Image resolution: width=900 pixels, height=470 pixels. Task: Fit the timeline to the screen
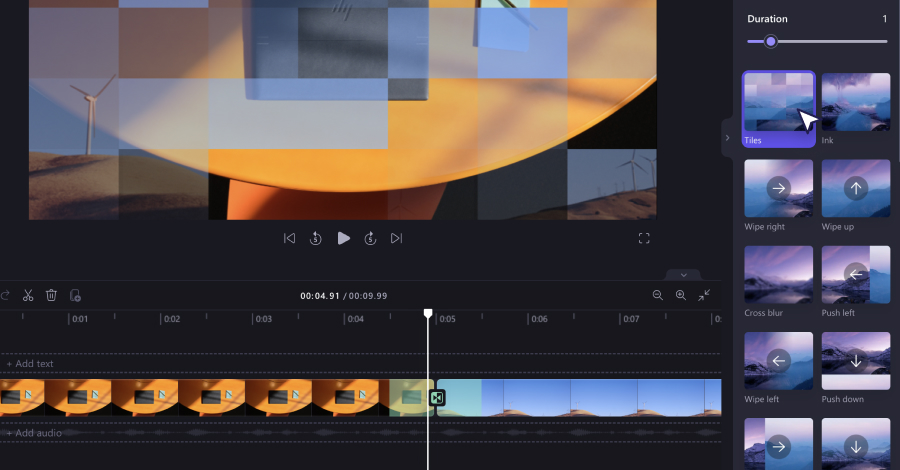point(704,295)
